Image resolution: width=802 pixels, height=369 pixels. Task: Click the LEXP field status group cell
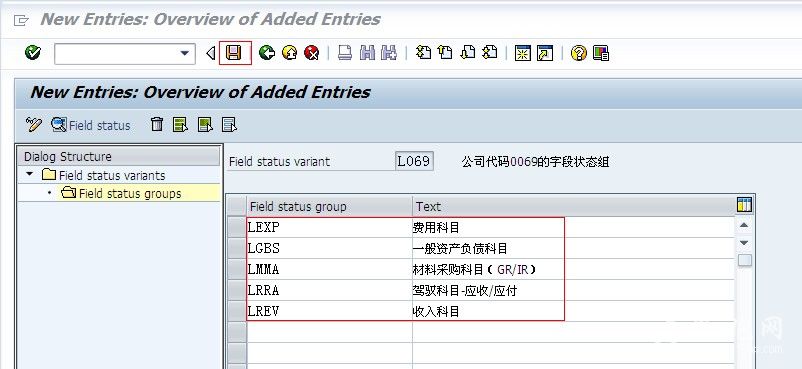point(329,227)
